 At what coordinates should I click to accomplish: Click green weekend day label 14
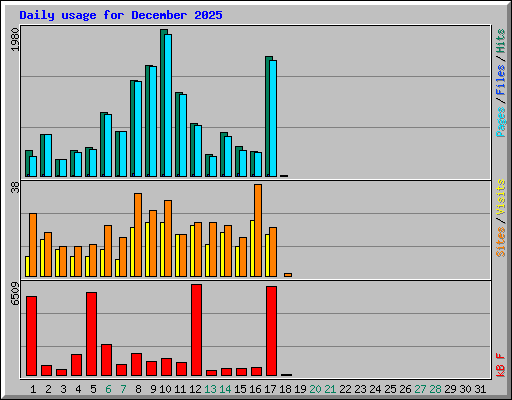225,389
